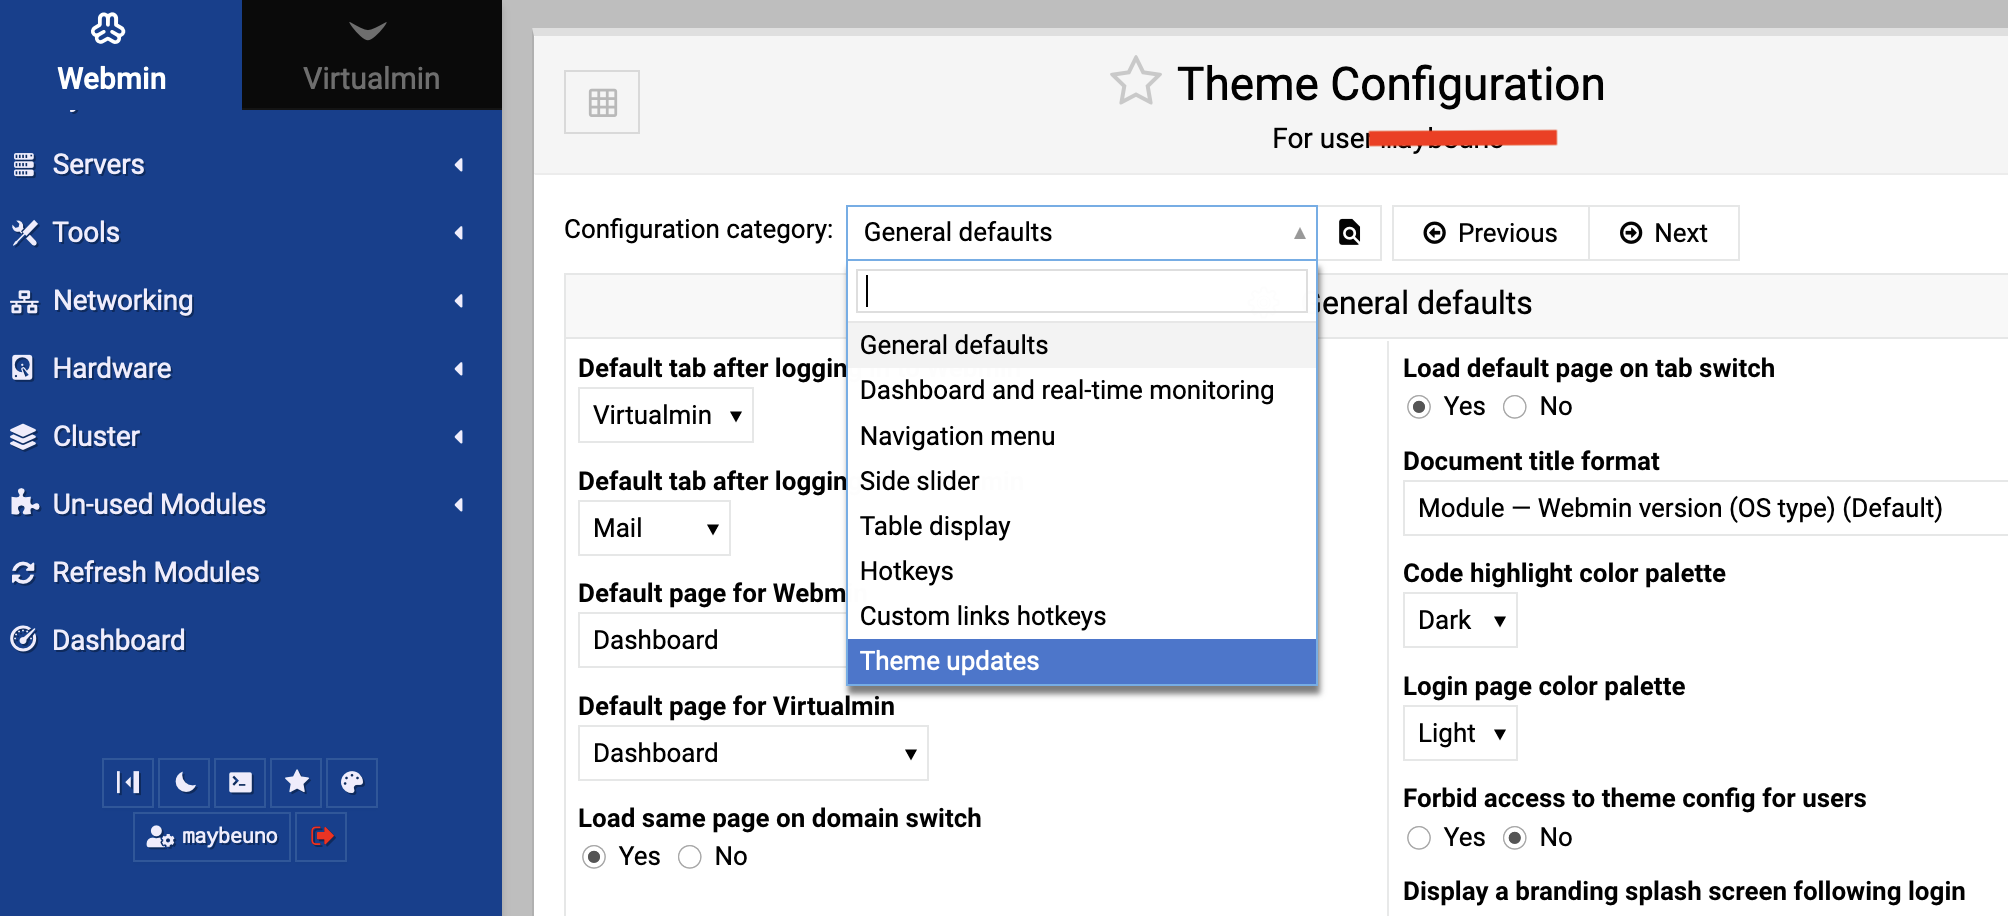Select Navigation menu option
The width and height of the screenshot is (2008, 916).
1082,436
